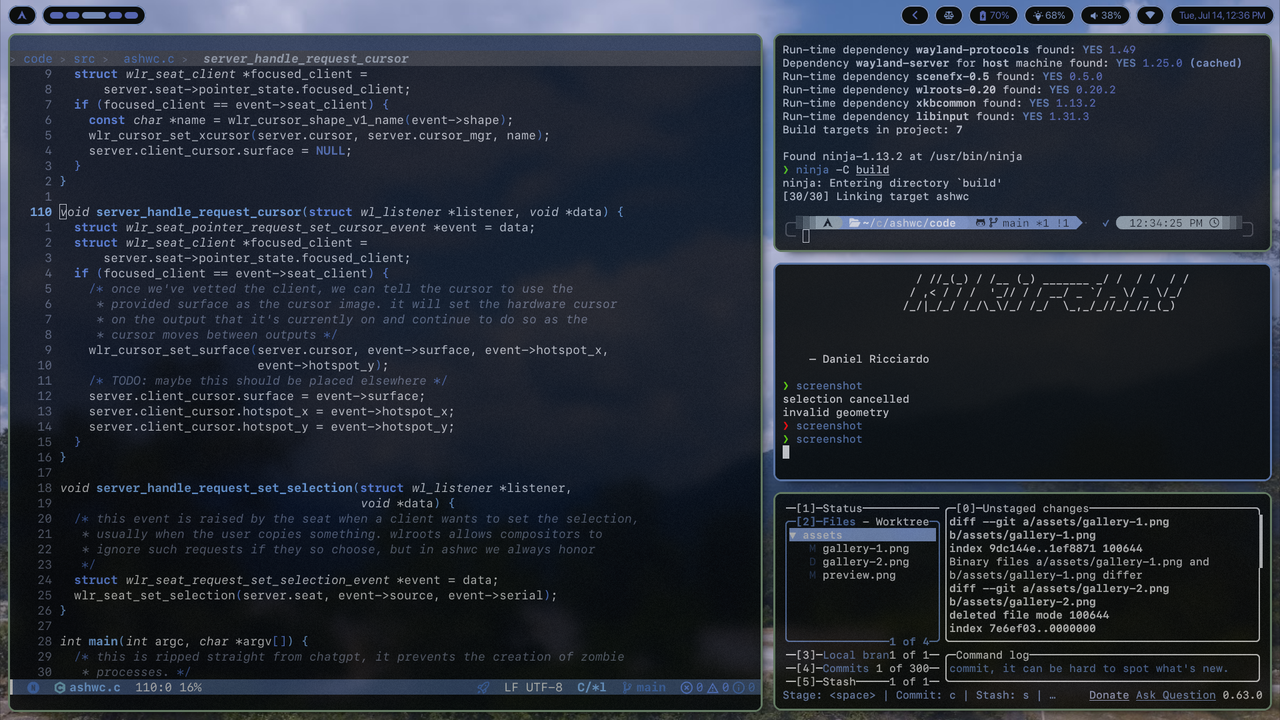Click the rocket icon in statusline
Viewport: 1280px width, 720px height.
coord(484,688)
